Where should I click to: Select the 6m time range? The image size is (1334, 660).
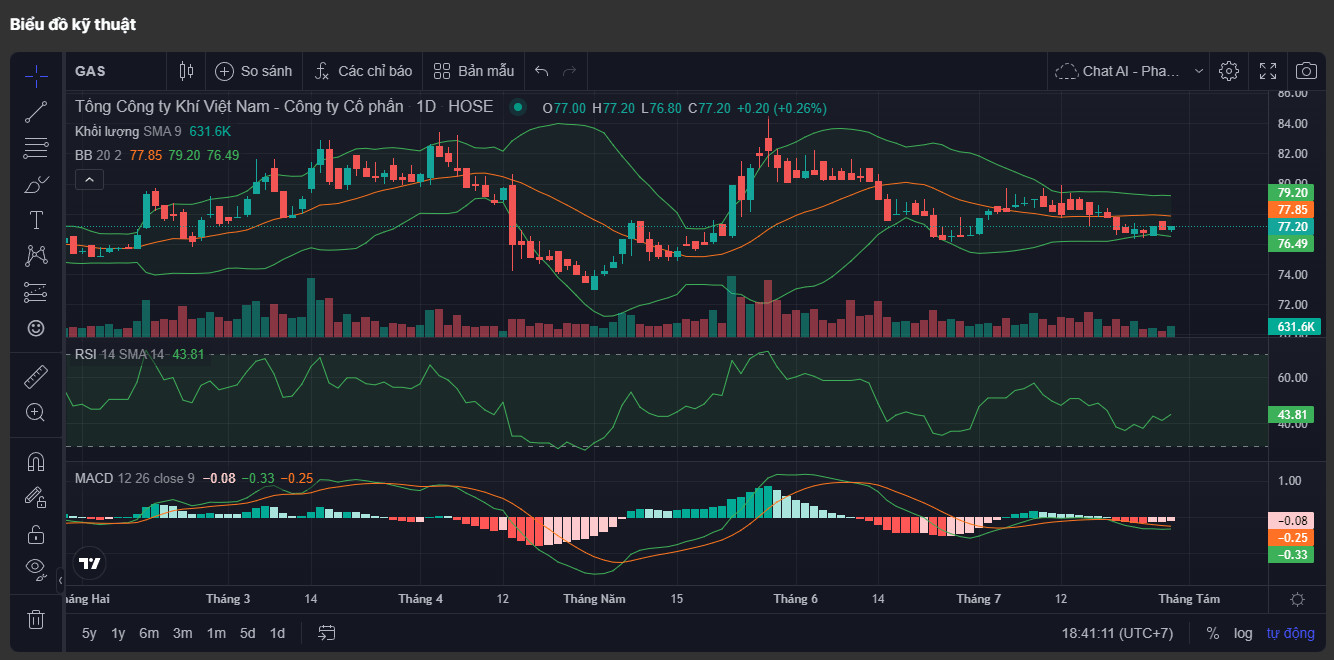click(149, 633)
